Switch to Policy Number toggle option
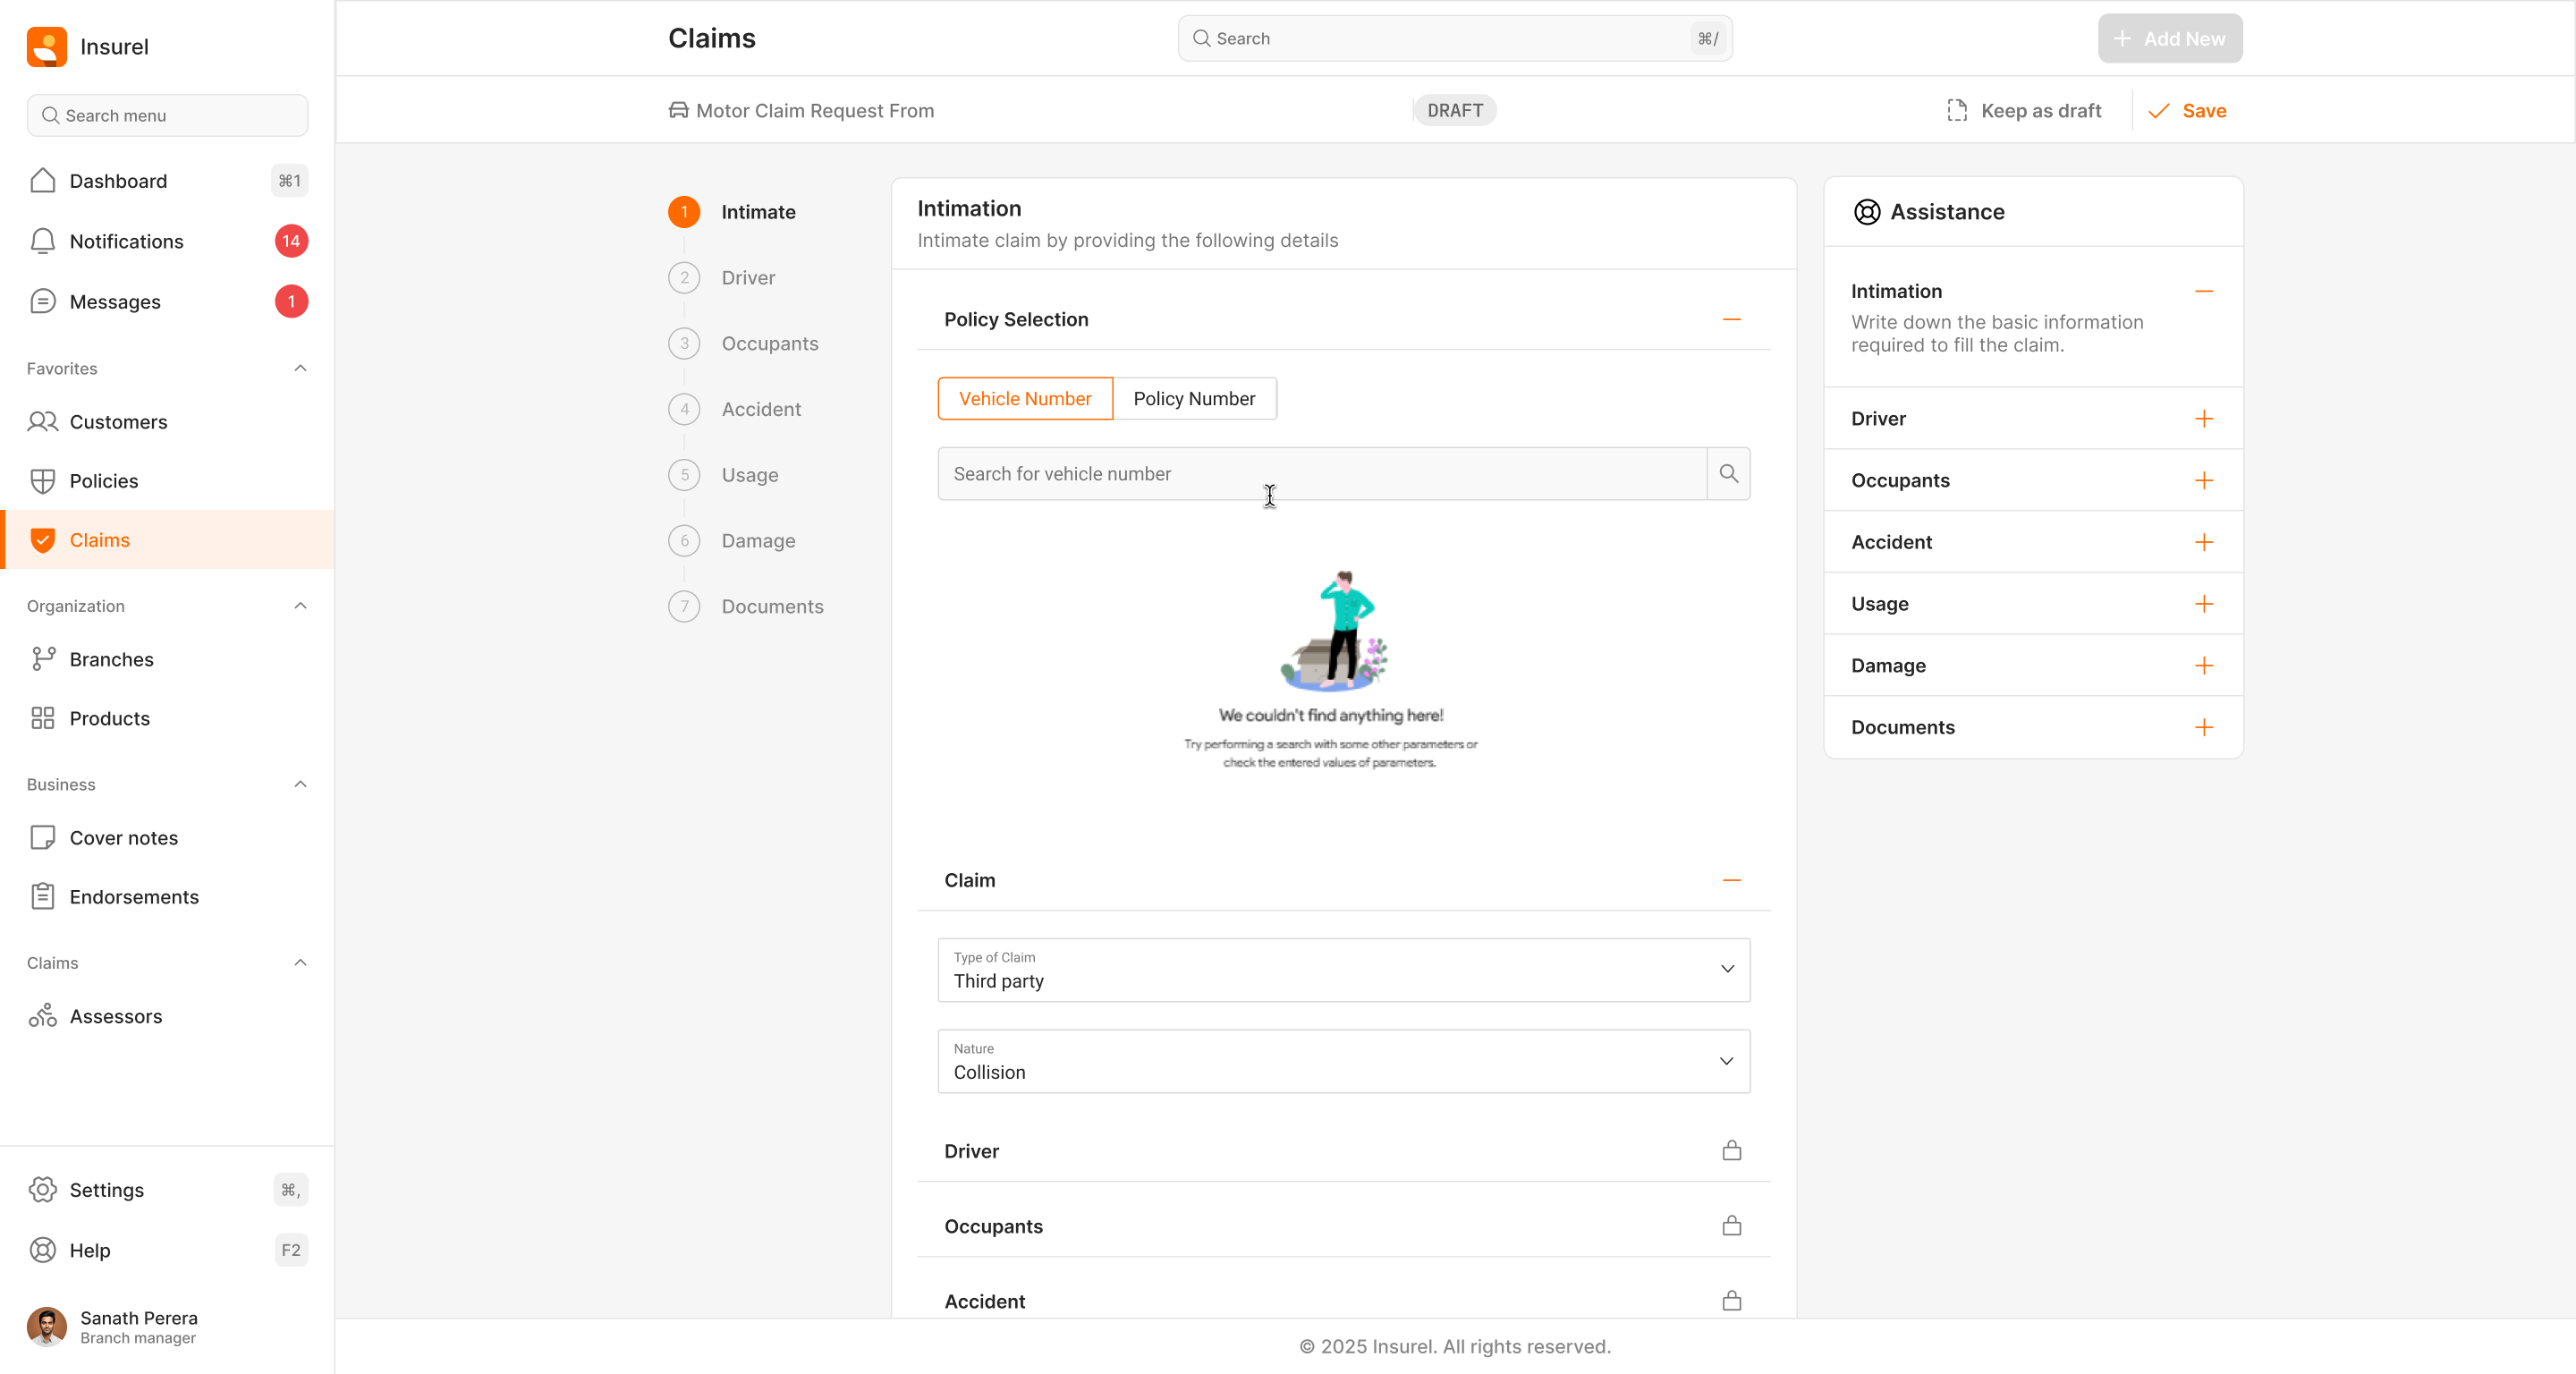 pos(1193,398)
